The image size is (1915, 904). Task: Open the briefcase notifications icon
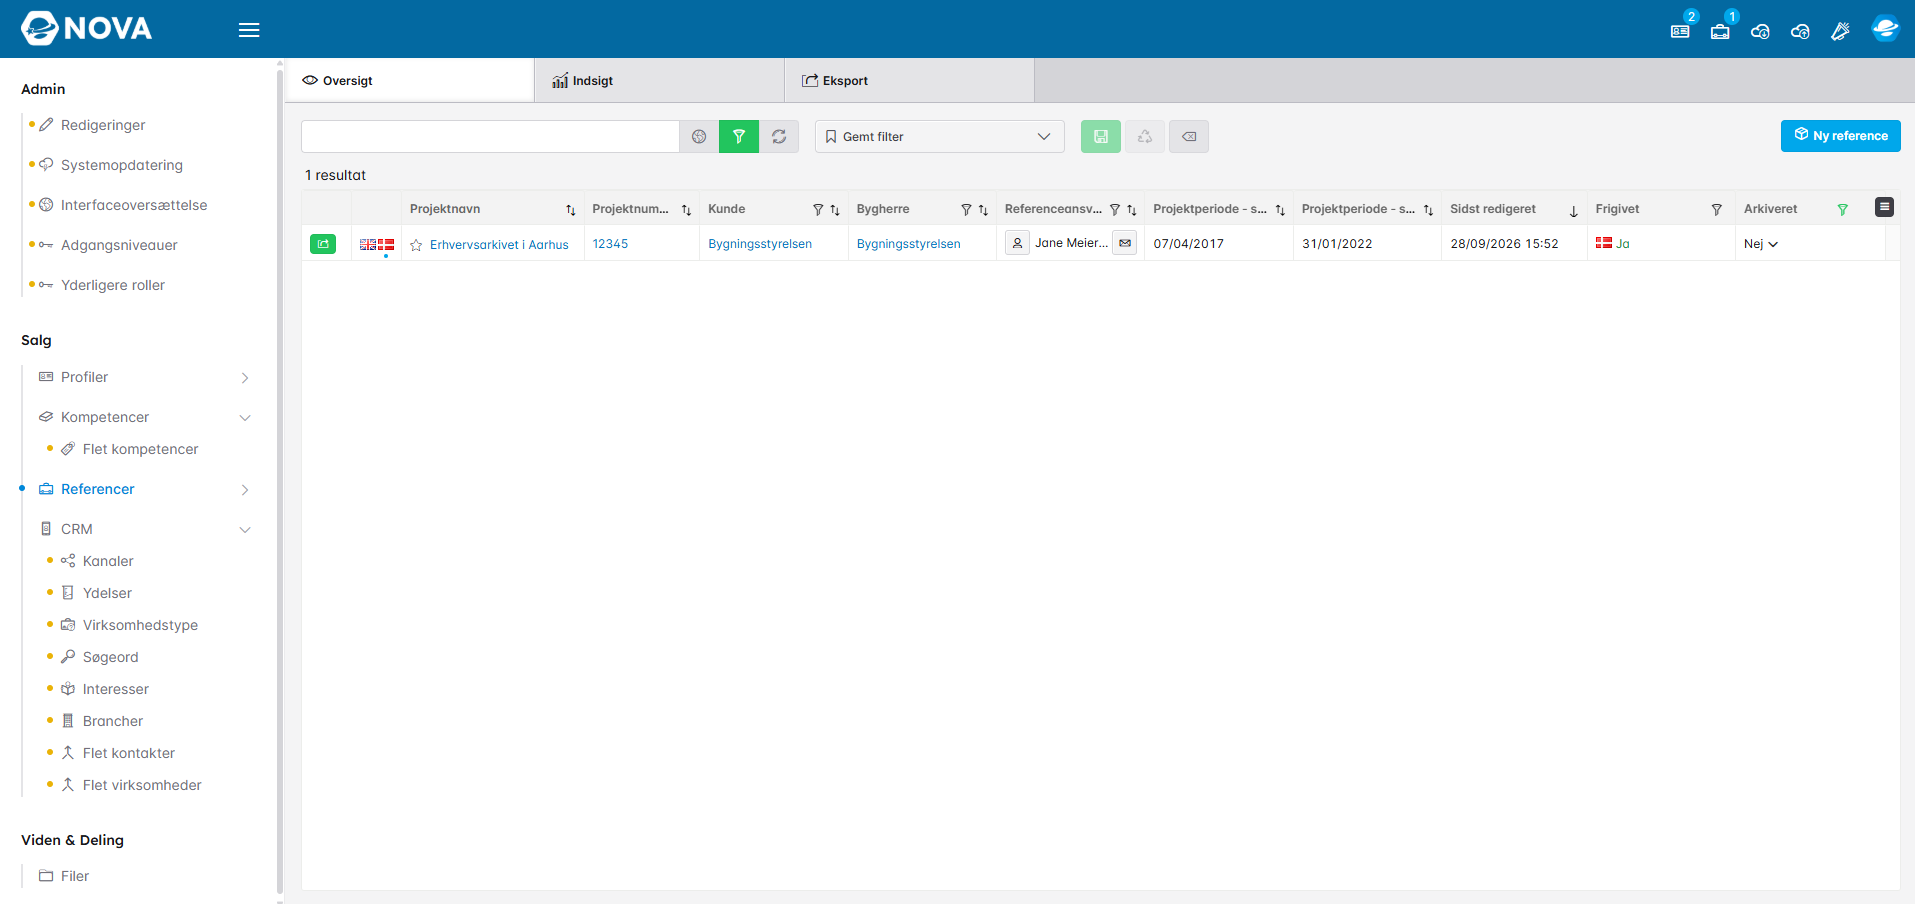[1720, 31]
